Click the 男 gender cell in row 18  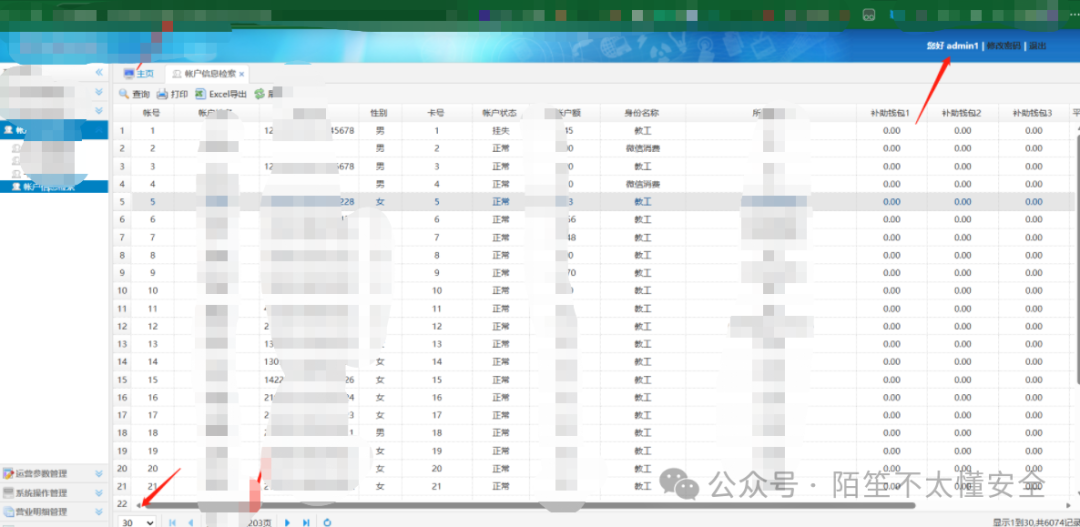click(x=379, y=433)
